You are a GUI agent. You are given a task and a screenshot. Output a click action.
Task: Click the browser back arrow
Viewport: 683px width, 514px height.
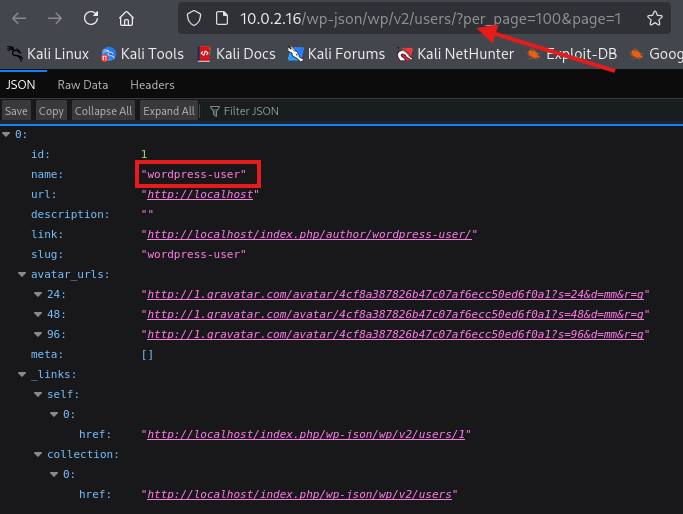pyautogui.click(x=20, y=18)
